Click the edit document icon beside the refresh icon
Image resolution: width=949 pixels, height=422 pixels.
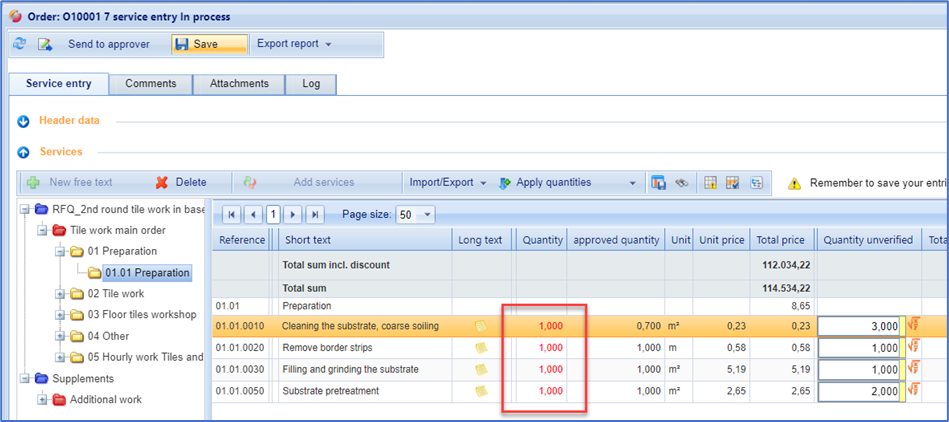(45, 44)
